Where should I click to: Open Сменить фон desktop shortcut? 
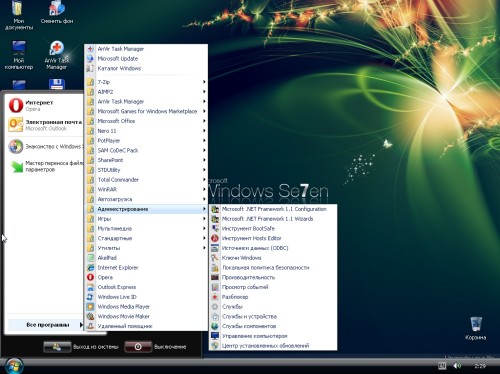point(57,13)
